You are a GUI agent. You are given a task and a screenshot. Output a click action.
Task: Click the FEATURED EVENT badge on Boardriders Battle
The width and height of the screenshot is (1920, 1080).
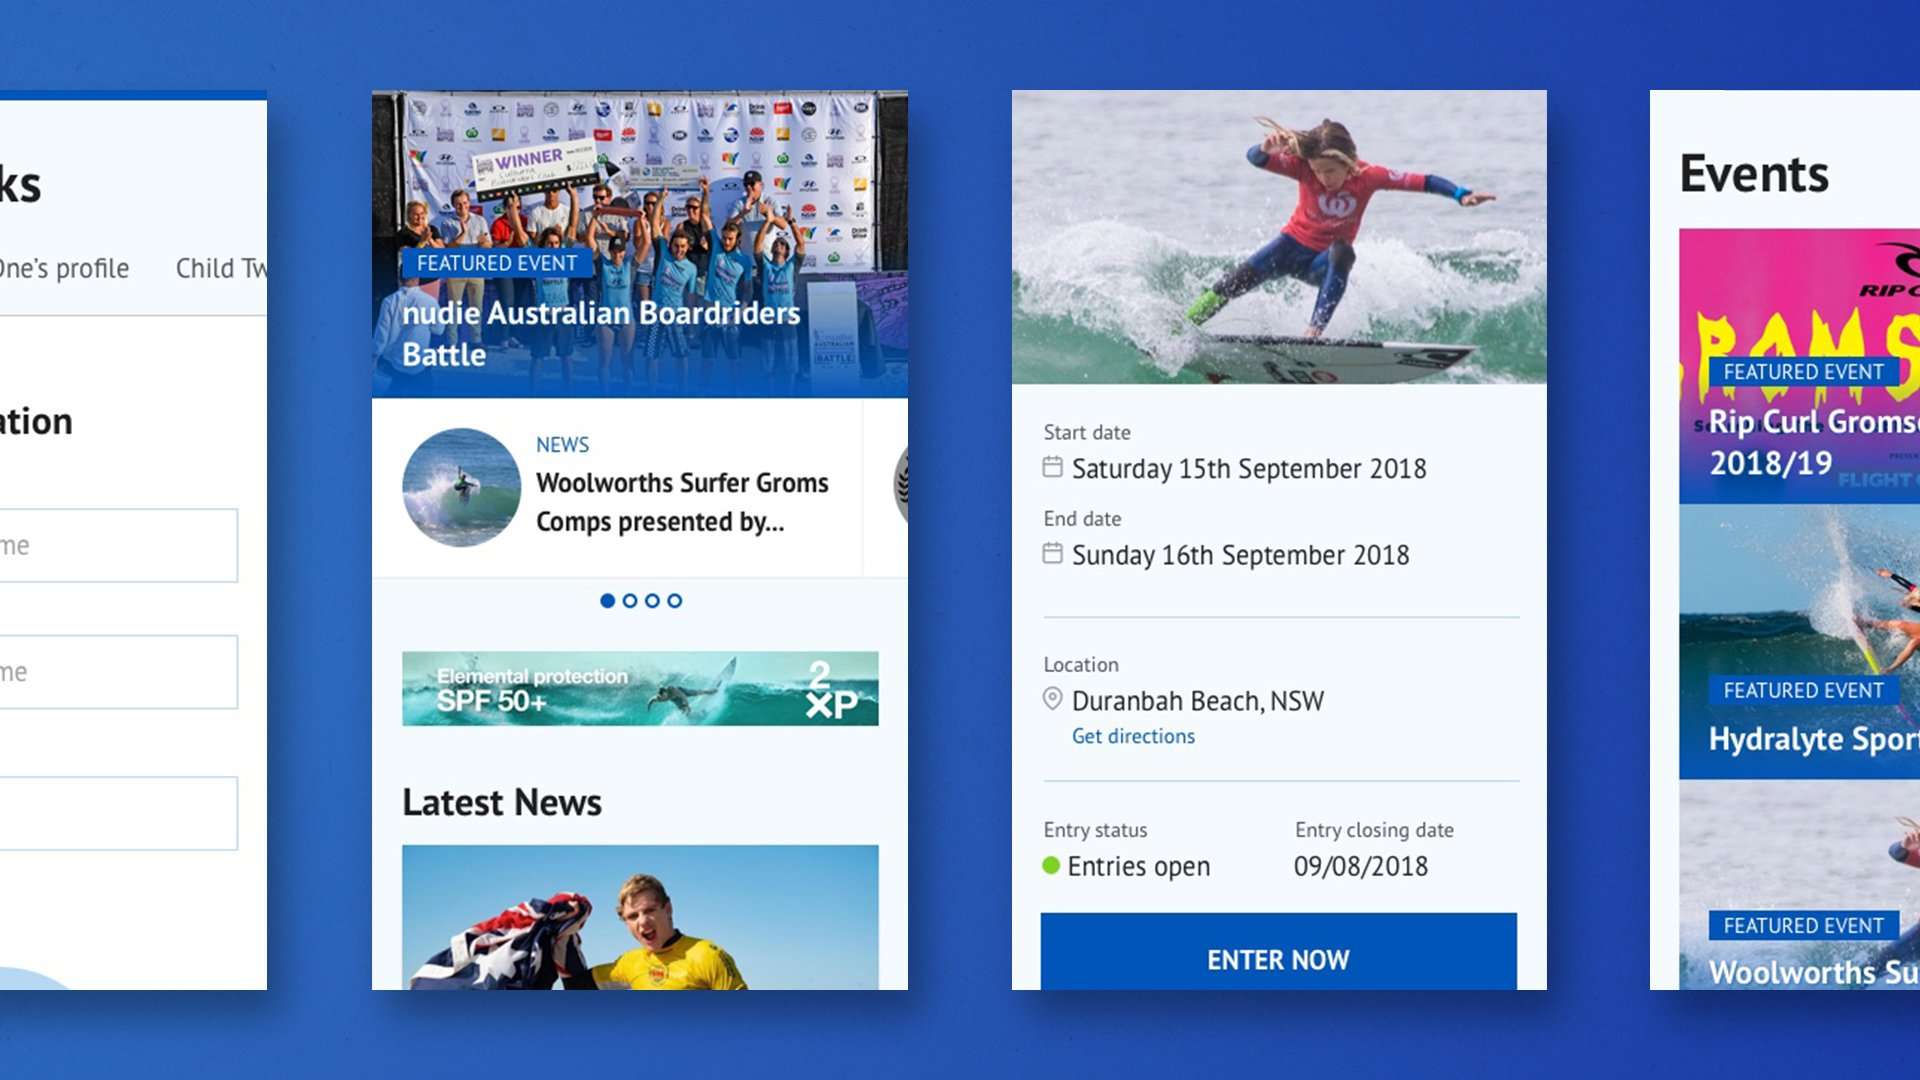pos(497,263)
